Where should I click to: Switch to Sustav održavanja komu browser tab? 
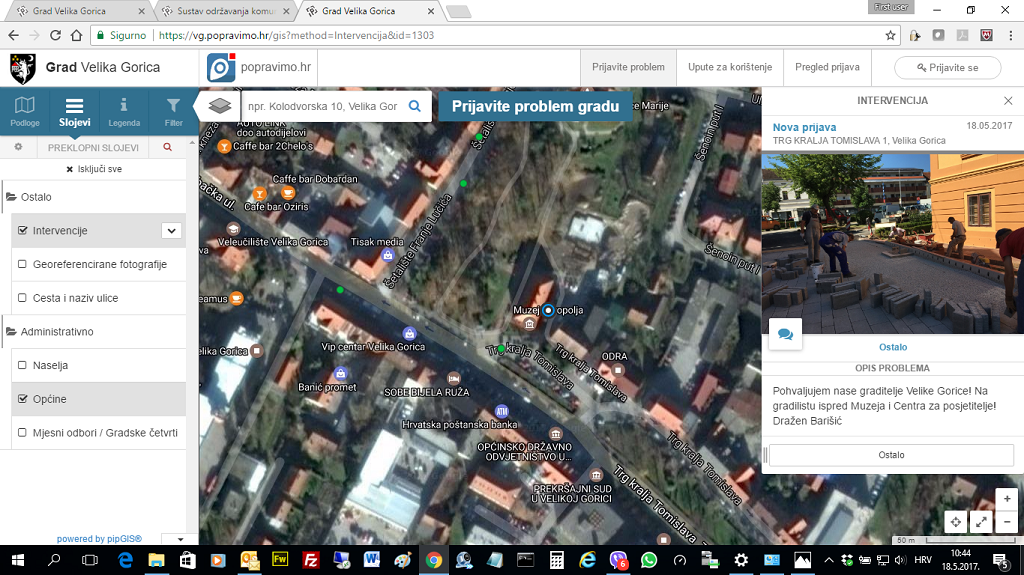pos(225,11)
